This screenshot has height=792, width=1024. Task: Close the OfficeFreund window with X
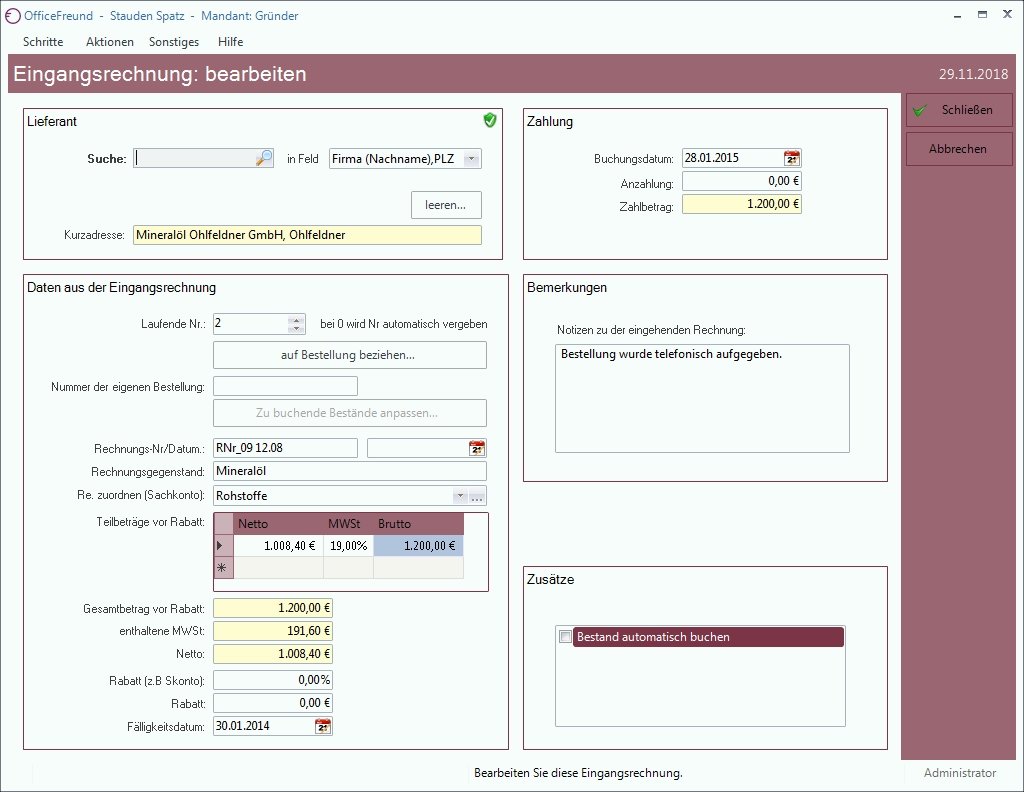tap(1007, 14)
